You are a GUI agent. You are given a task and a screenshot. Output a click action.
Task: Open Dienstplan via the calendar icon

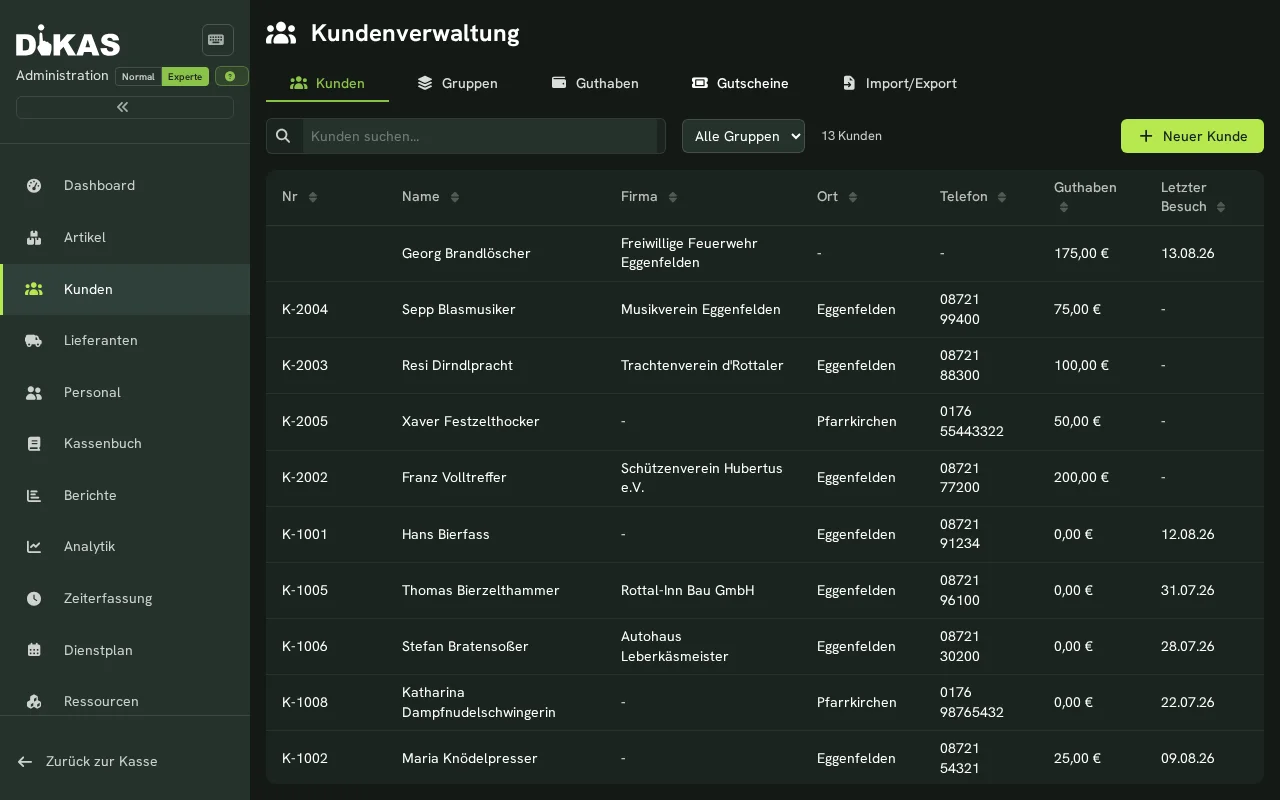coord(34,650)
